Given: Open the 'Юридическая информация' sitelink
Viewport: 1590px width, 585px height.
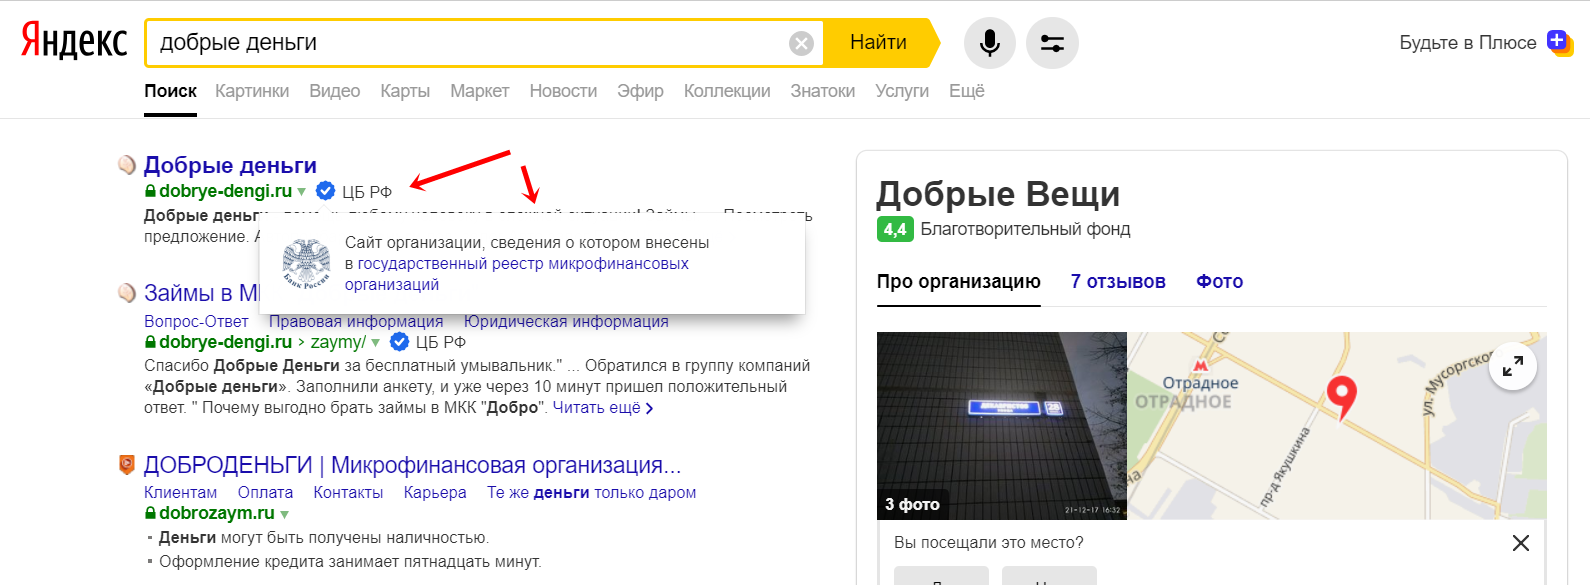Looking at the screenshot, I should coord(566,321).
